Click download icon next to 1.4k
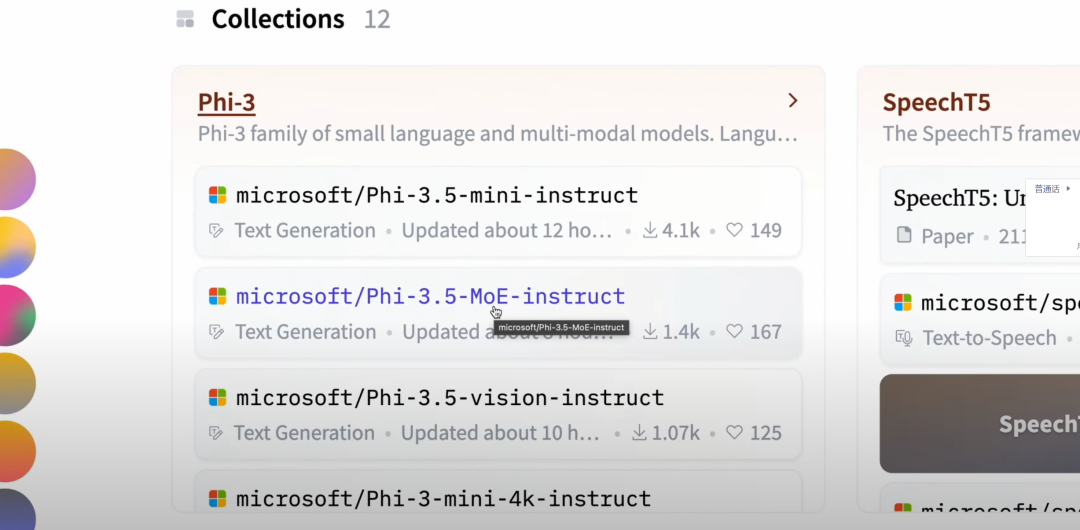1080x530 pixels. tap(650, 331)
